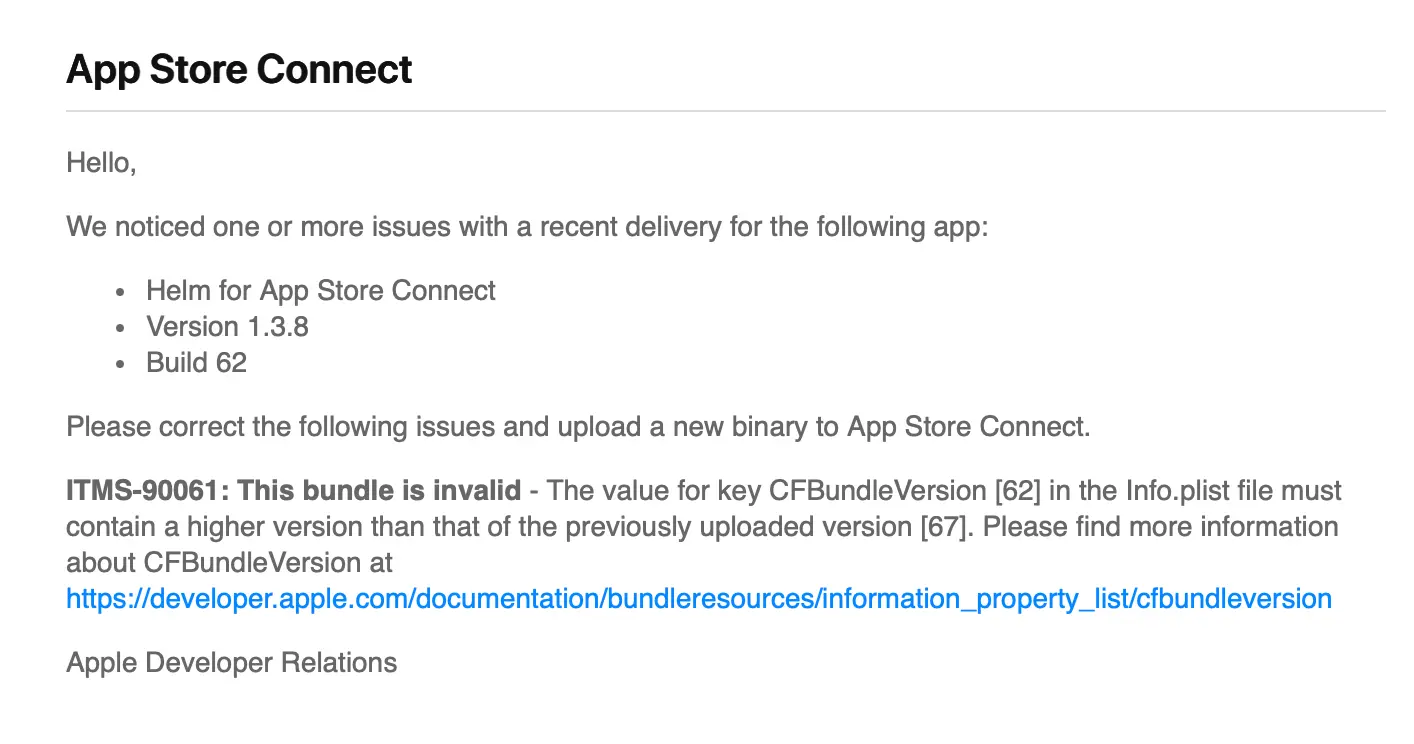Select the 'Helm for App Store Connect' list item
Screen dimensions: 1414x744
click(321, 290)
